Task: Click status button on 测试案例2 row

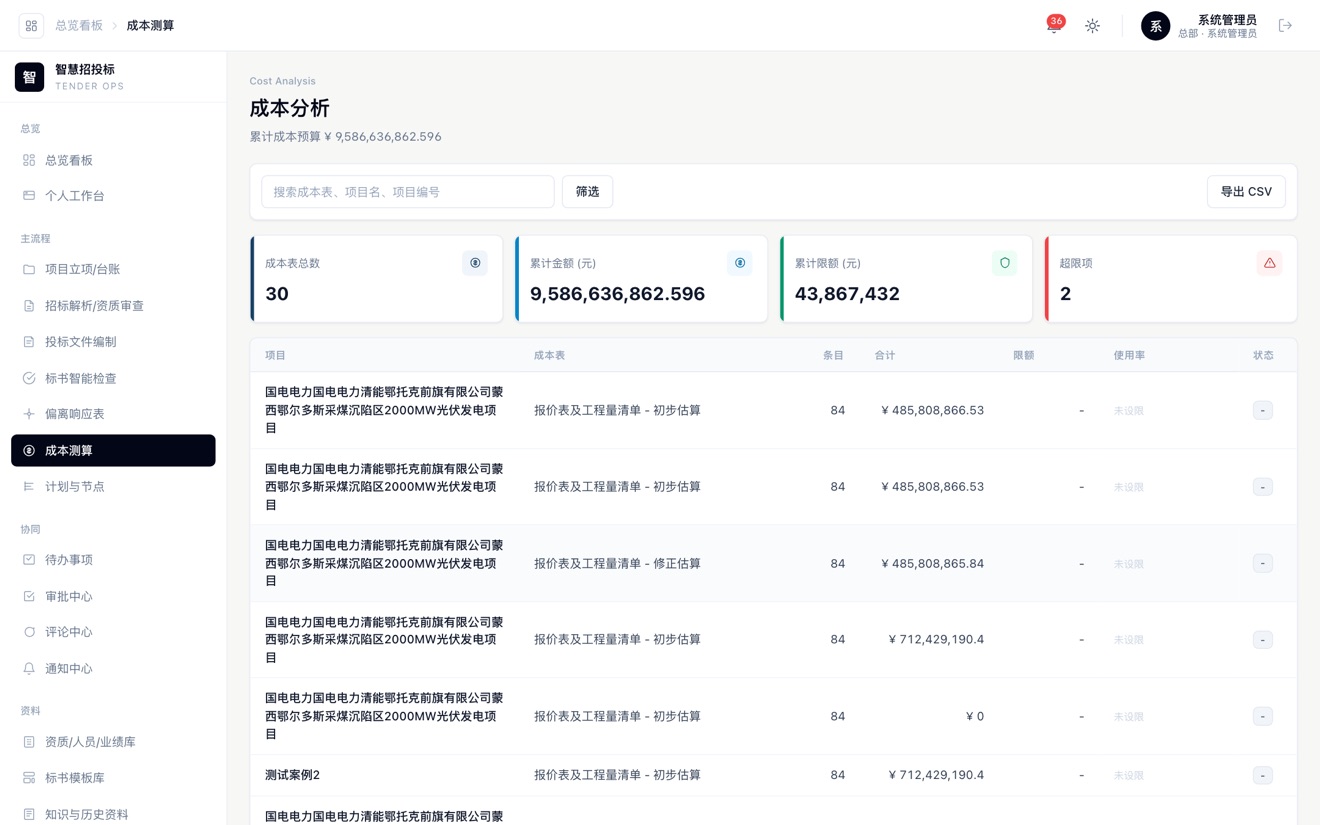Action: pyautogui.click(x=1263, y=775)
